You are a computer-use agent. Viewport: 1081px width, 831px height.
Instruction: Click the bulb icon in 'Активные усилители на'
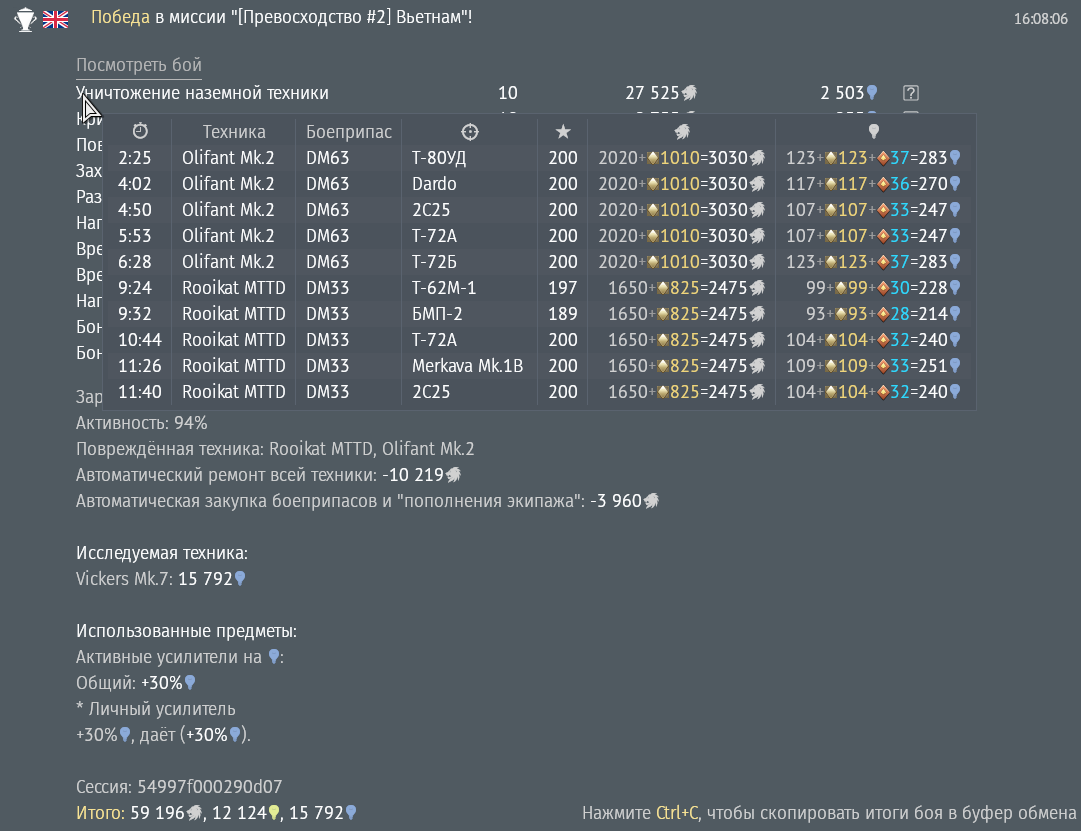(x=274, y=657)
